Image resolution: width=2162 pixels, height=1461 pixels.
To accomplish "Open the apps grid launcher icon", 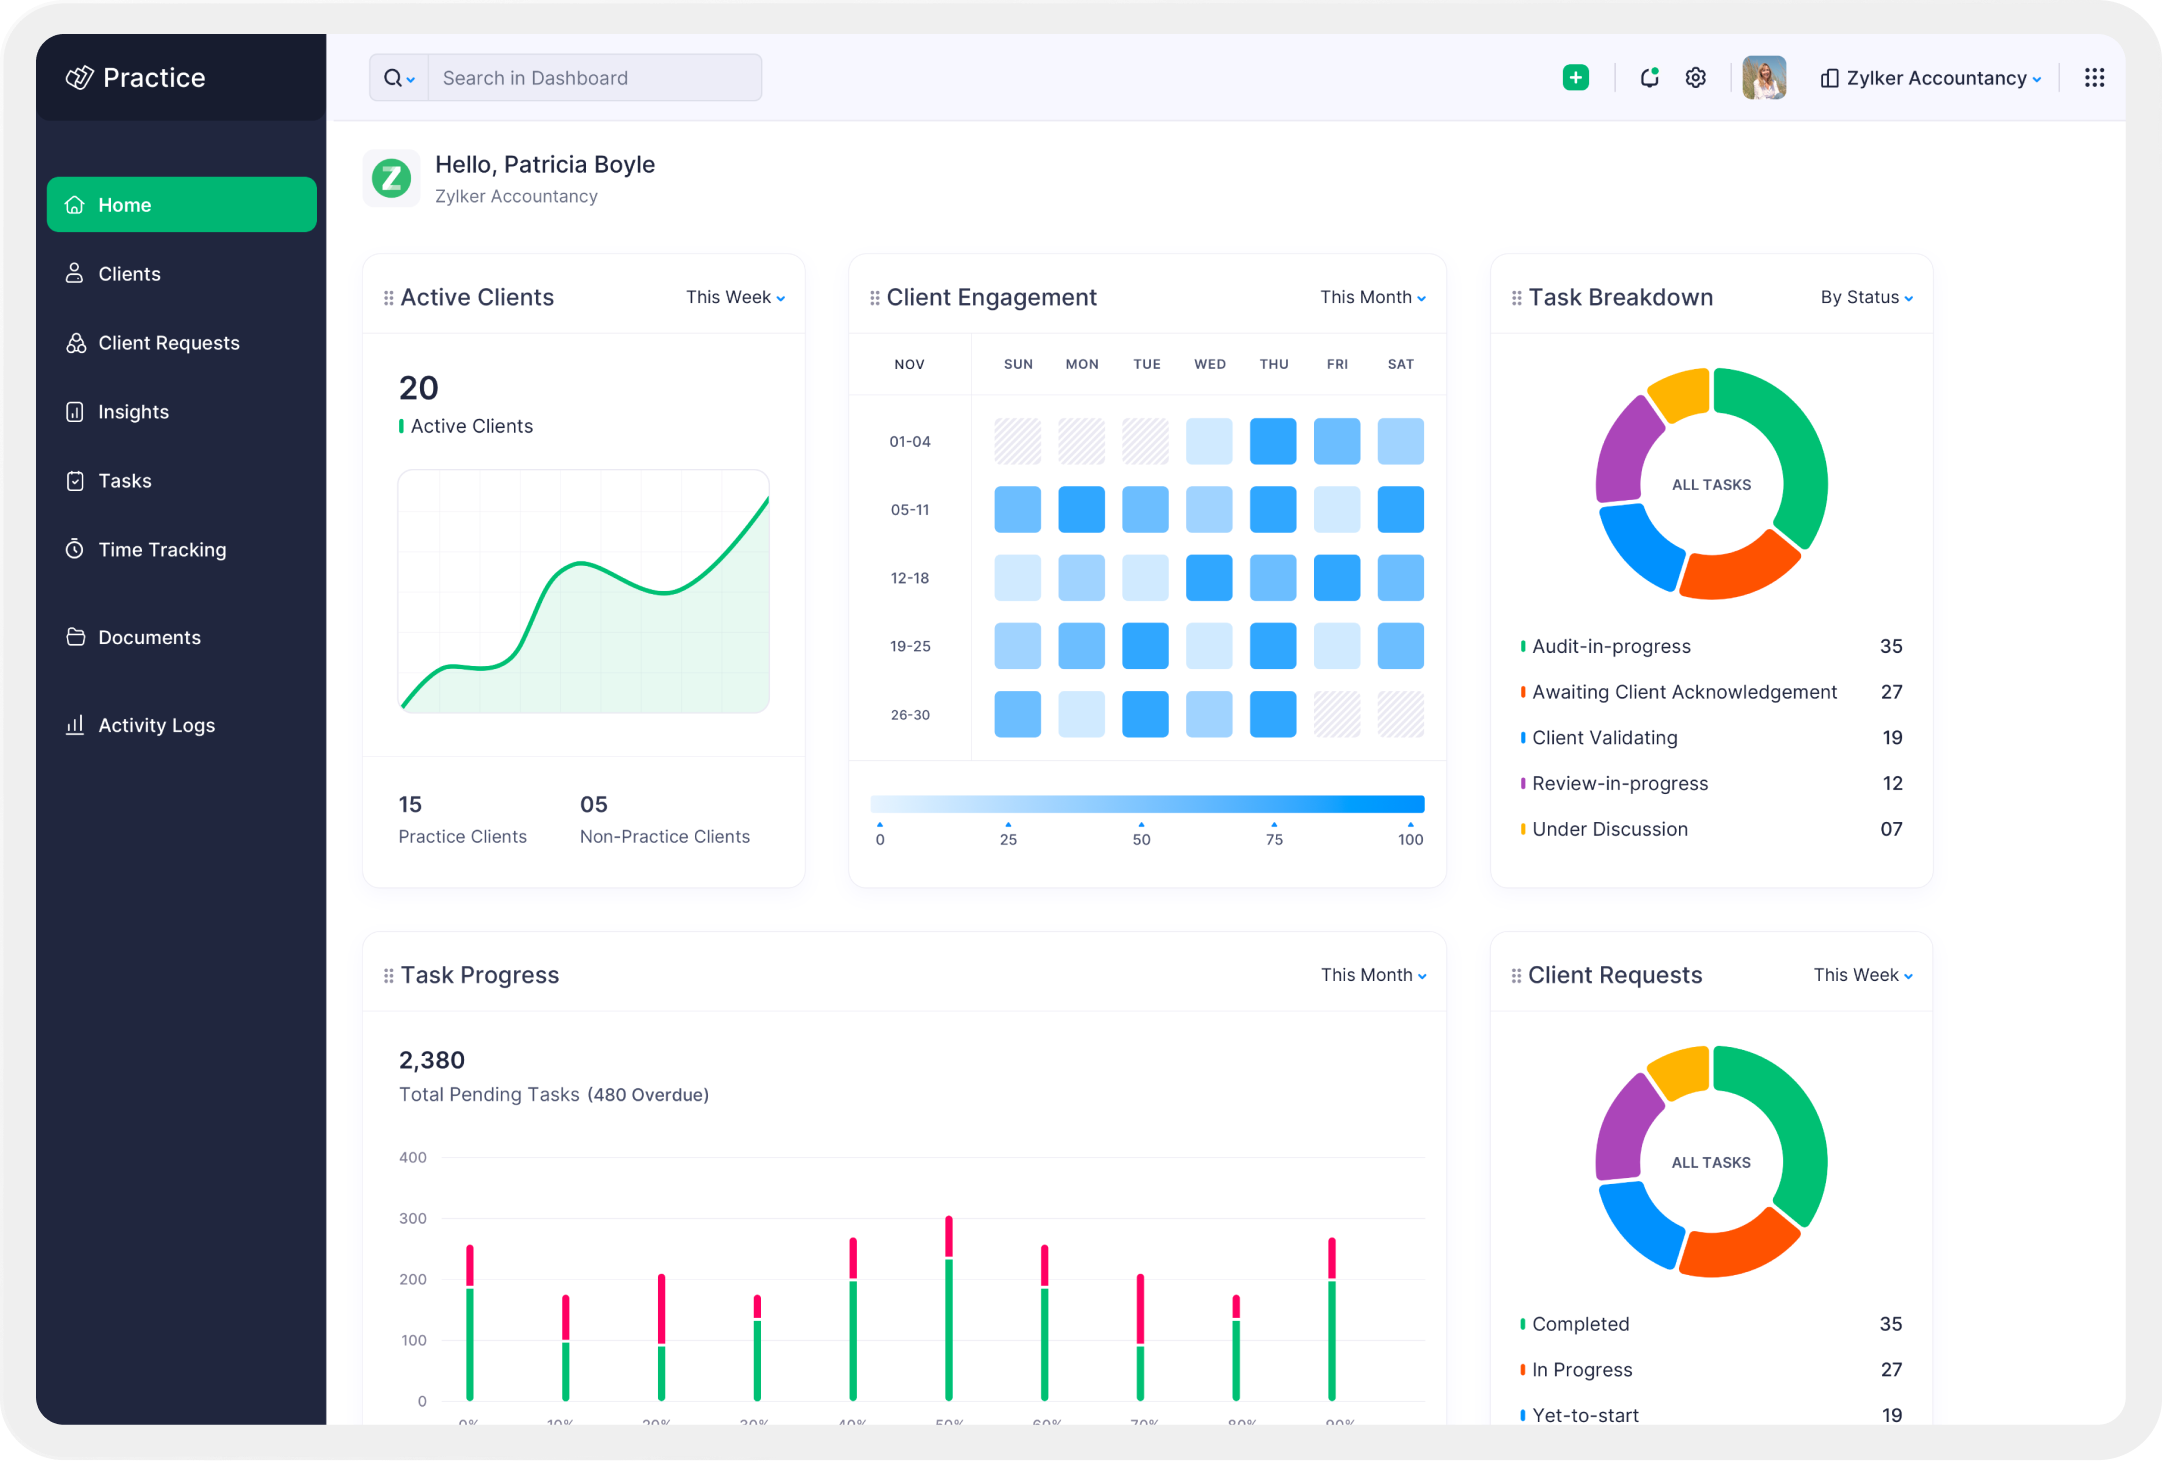I will (x=2094, y=78).
